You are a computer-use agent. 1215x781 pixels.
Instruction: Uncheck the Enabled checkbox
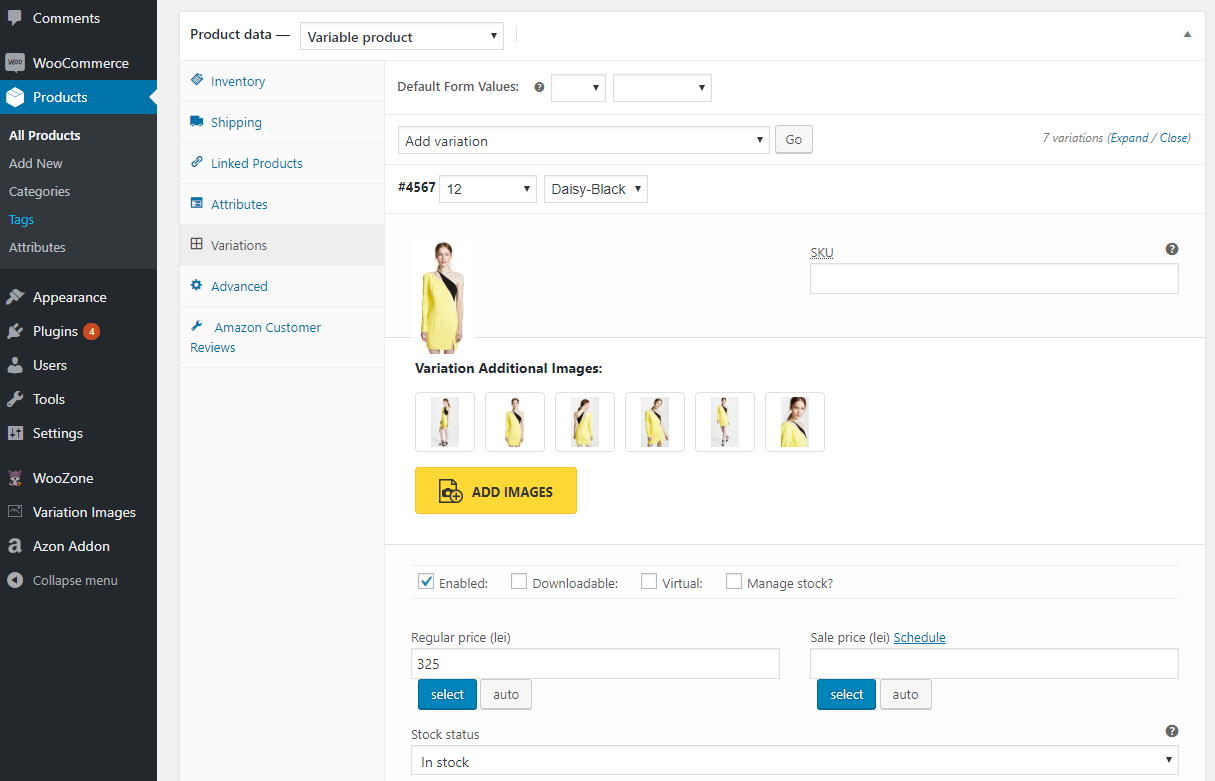[x=426, y=581]
